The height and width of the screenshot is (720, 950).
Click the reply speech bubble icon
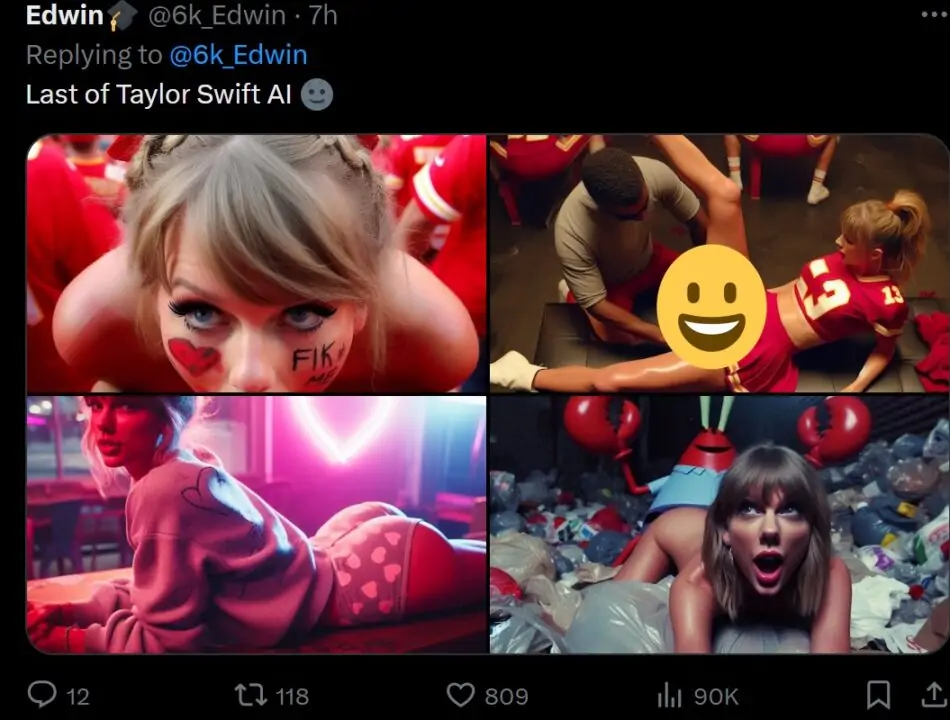[x=43, y=694]
